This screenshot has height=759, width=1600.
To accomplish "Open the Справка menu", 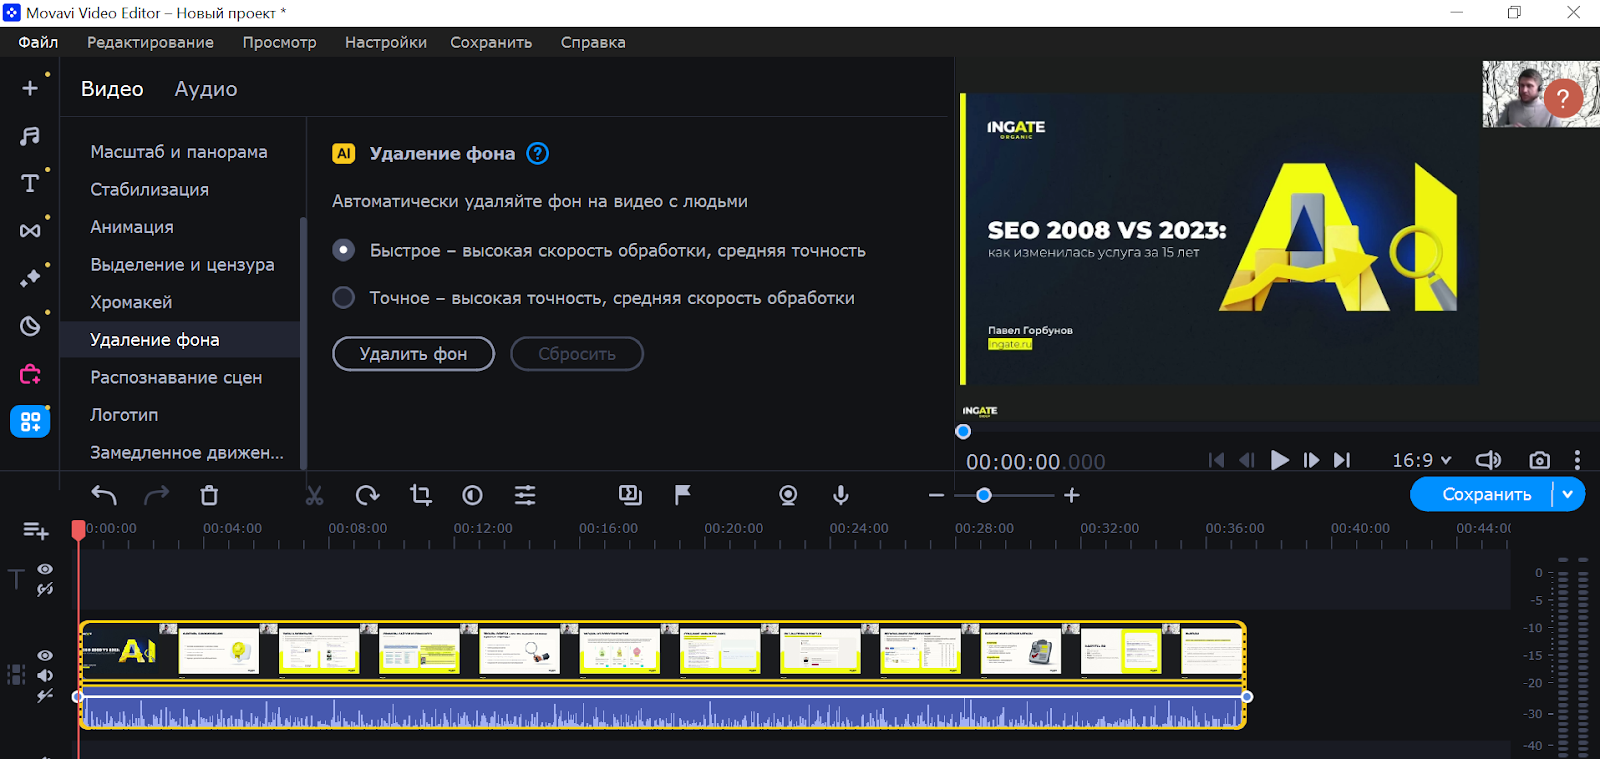I will click(593, 42).
